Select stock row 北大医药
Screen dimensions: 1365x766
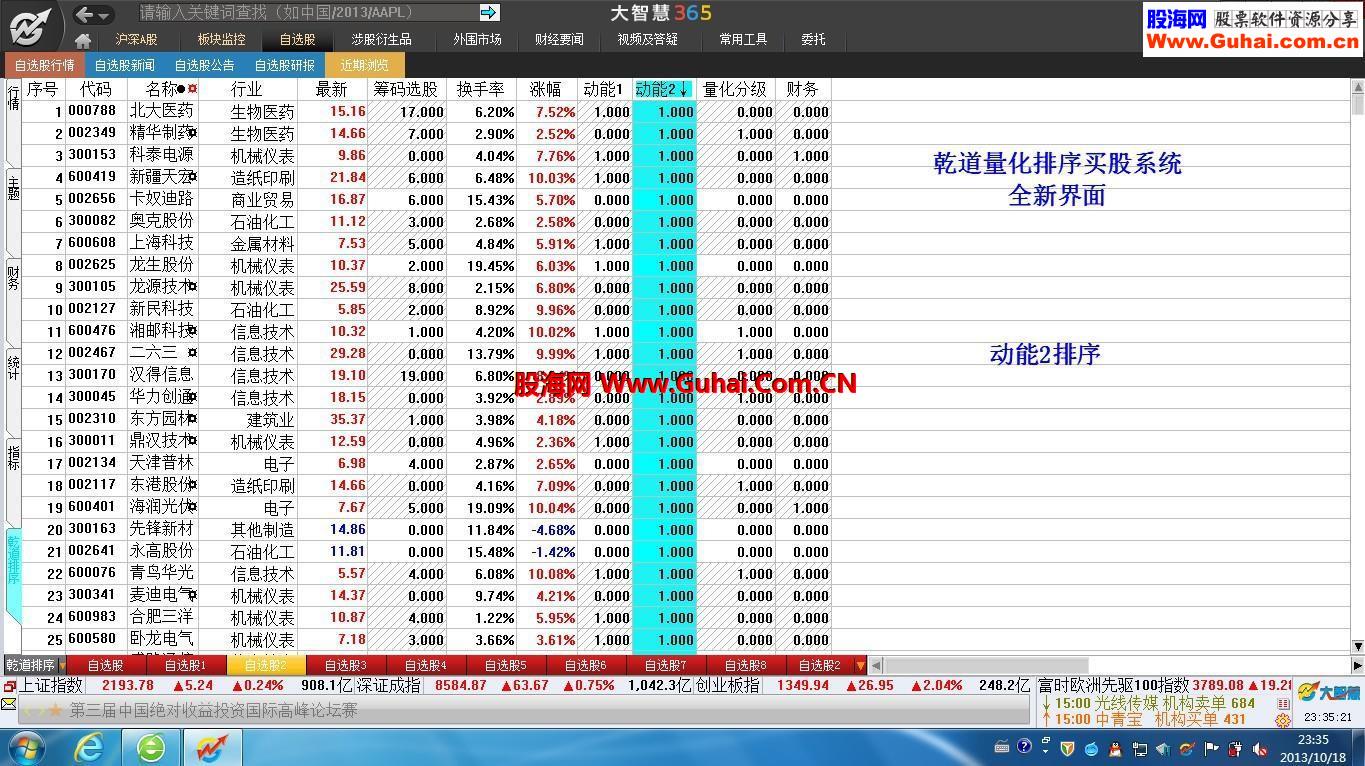click(427, 111)
